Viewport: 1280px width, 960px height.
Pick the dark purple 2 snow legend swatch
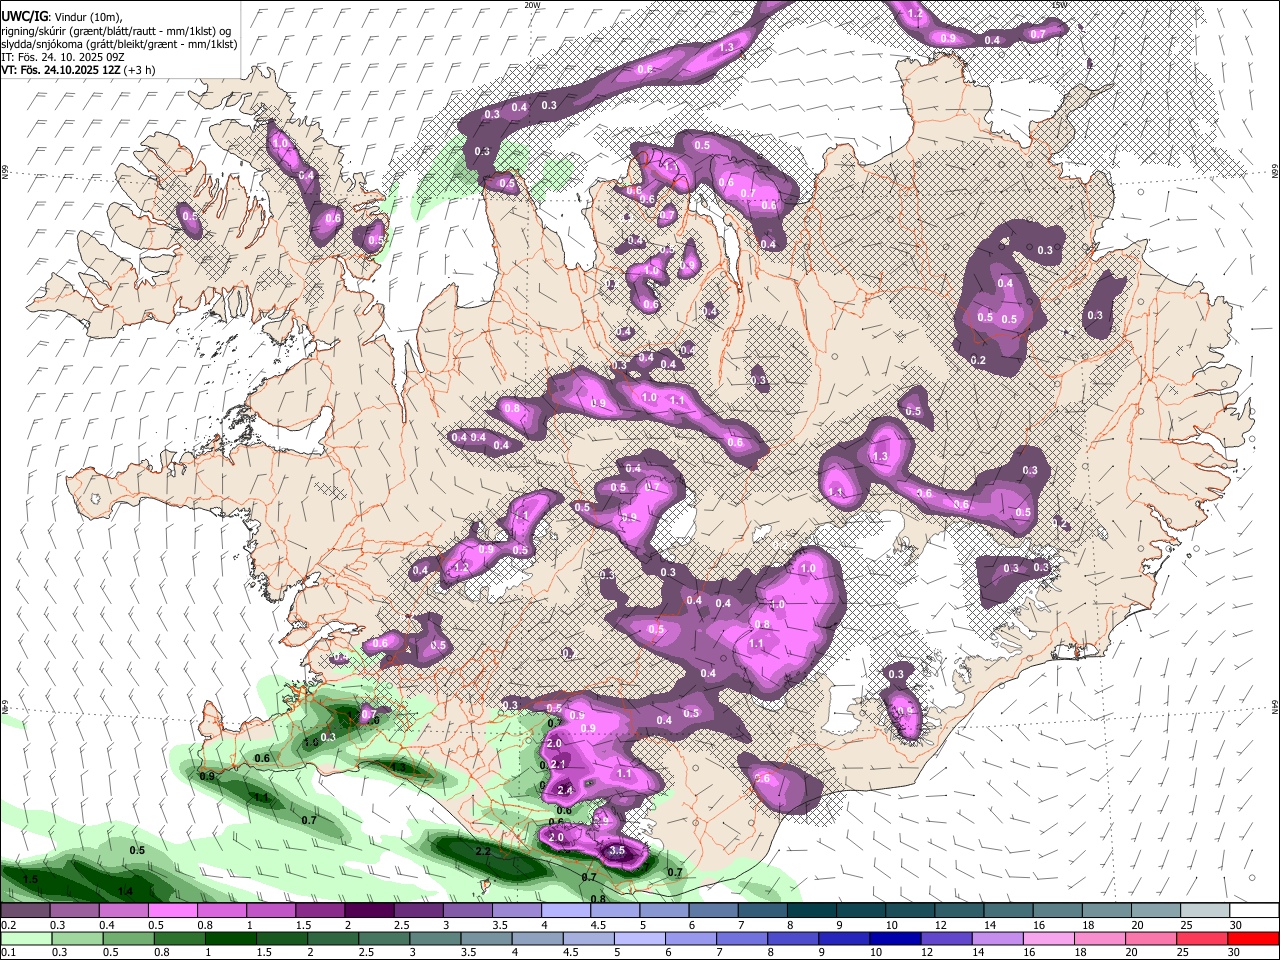click(x=368, y=910)
